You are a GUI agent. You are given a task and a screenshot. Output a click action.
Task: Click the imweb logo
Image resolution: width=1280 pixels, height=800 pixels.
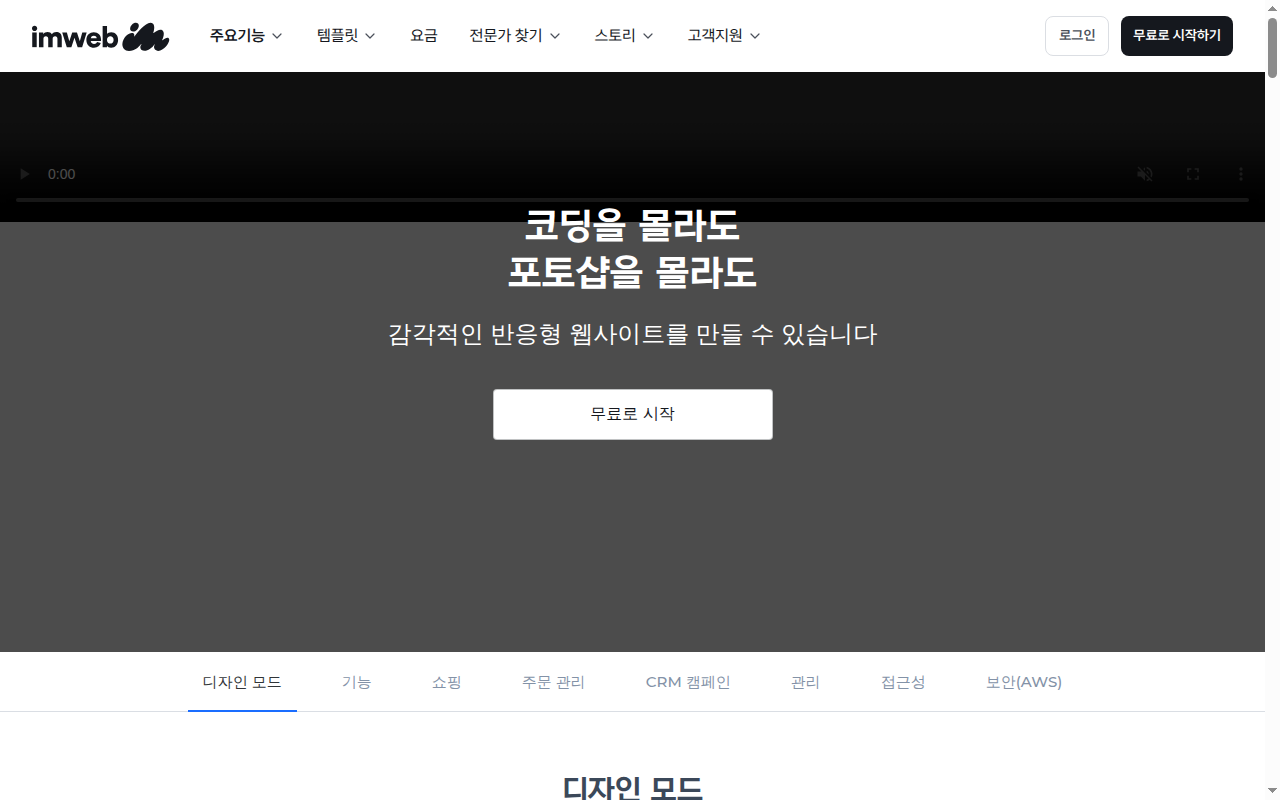click(100, 37)
